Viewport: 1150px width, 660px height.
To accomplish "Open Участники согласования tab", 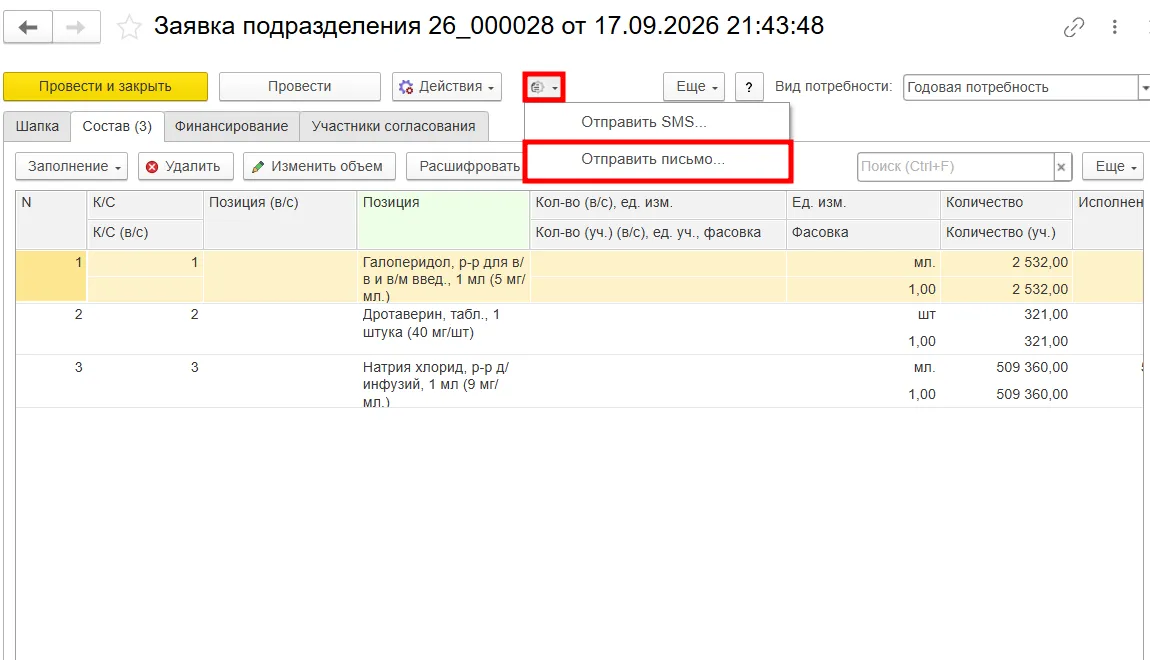I will [x=394, y=126].
